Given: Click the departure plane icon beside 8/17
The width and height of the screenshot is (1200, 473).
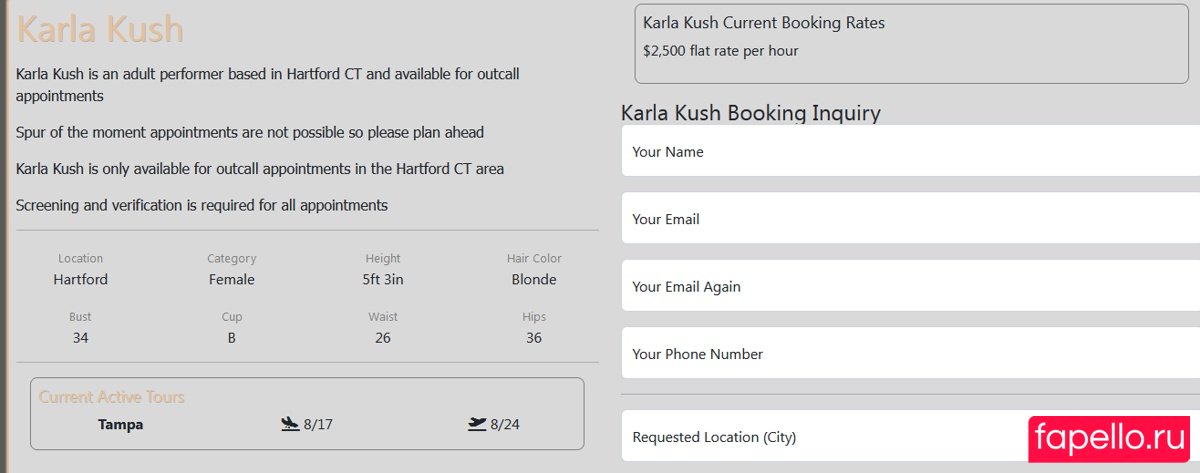Looking at the screenshot, I should (x=290, y=424).
